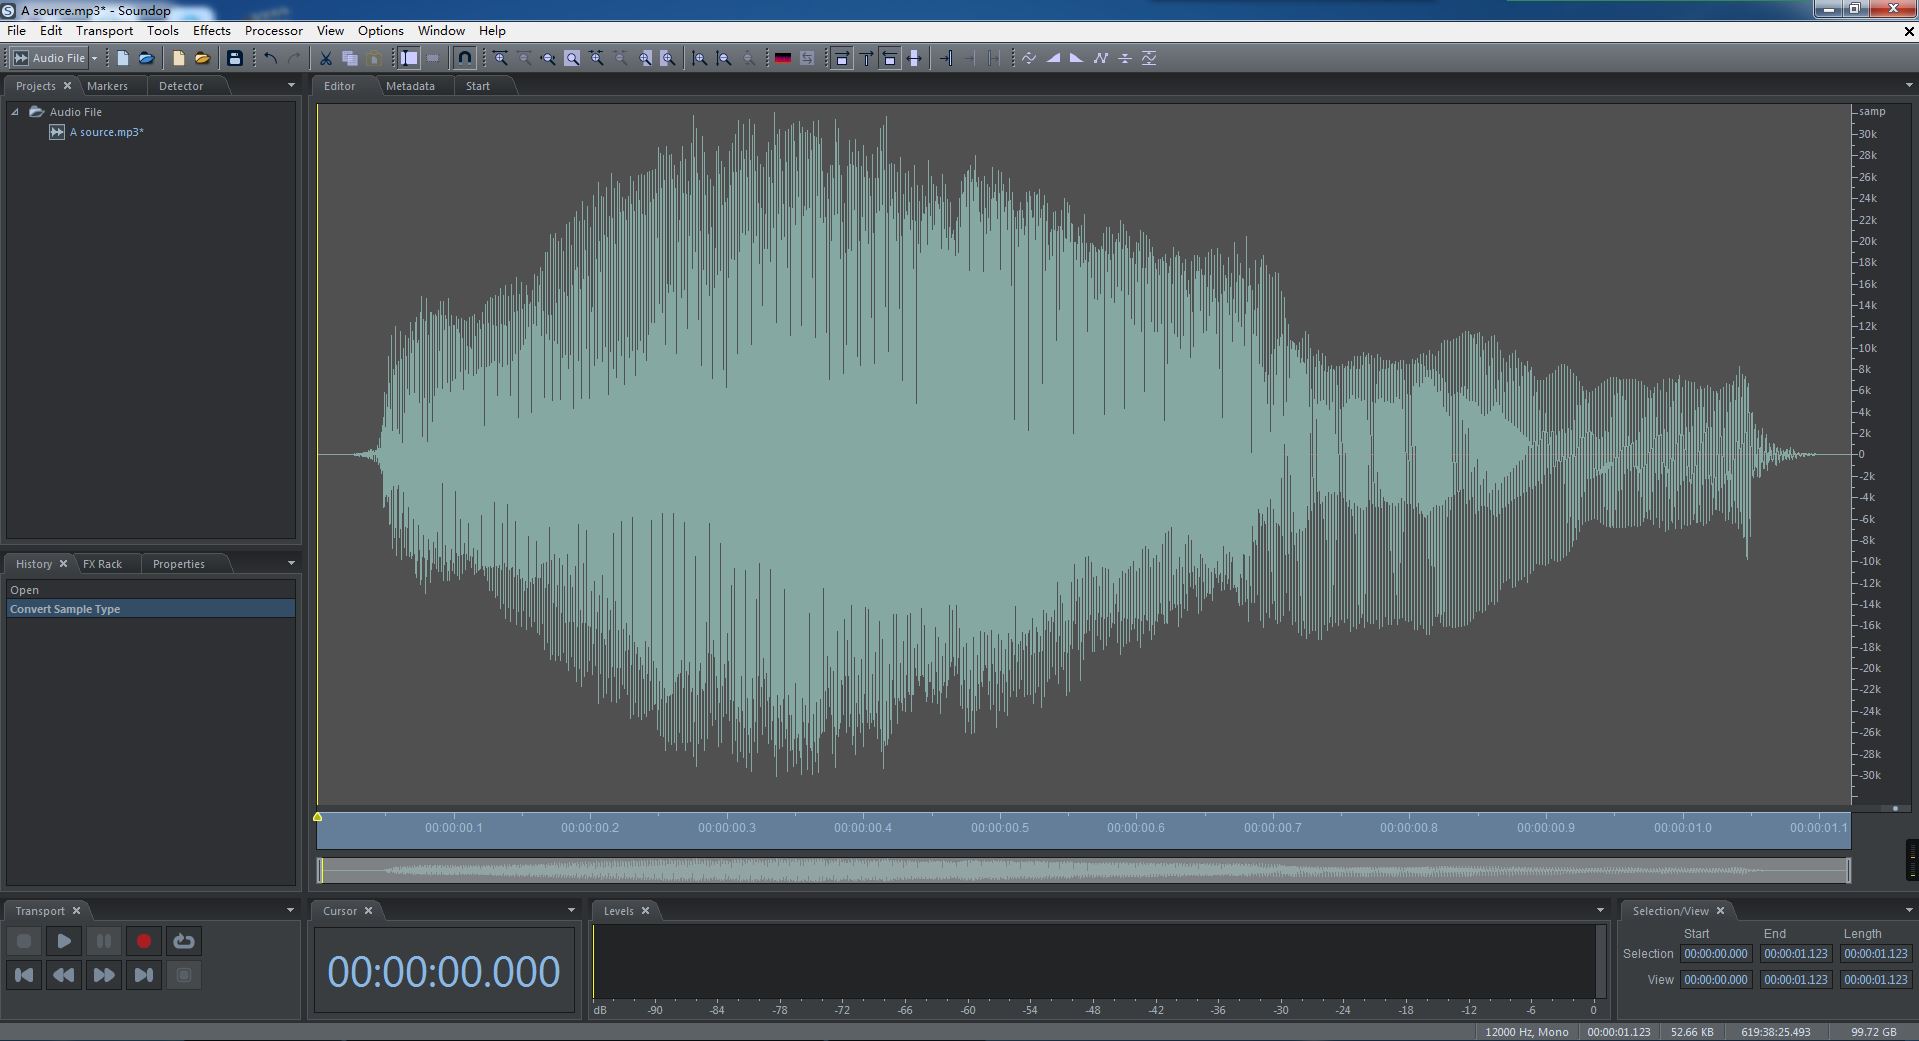Open the Projects panel options dropdown
The height and width of the screenshot is (1041, 1919).
pyautogui.click(x=291, y=86)
